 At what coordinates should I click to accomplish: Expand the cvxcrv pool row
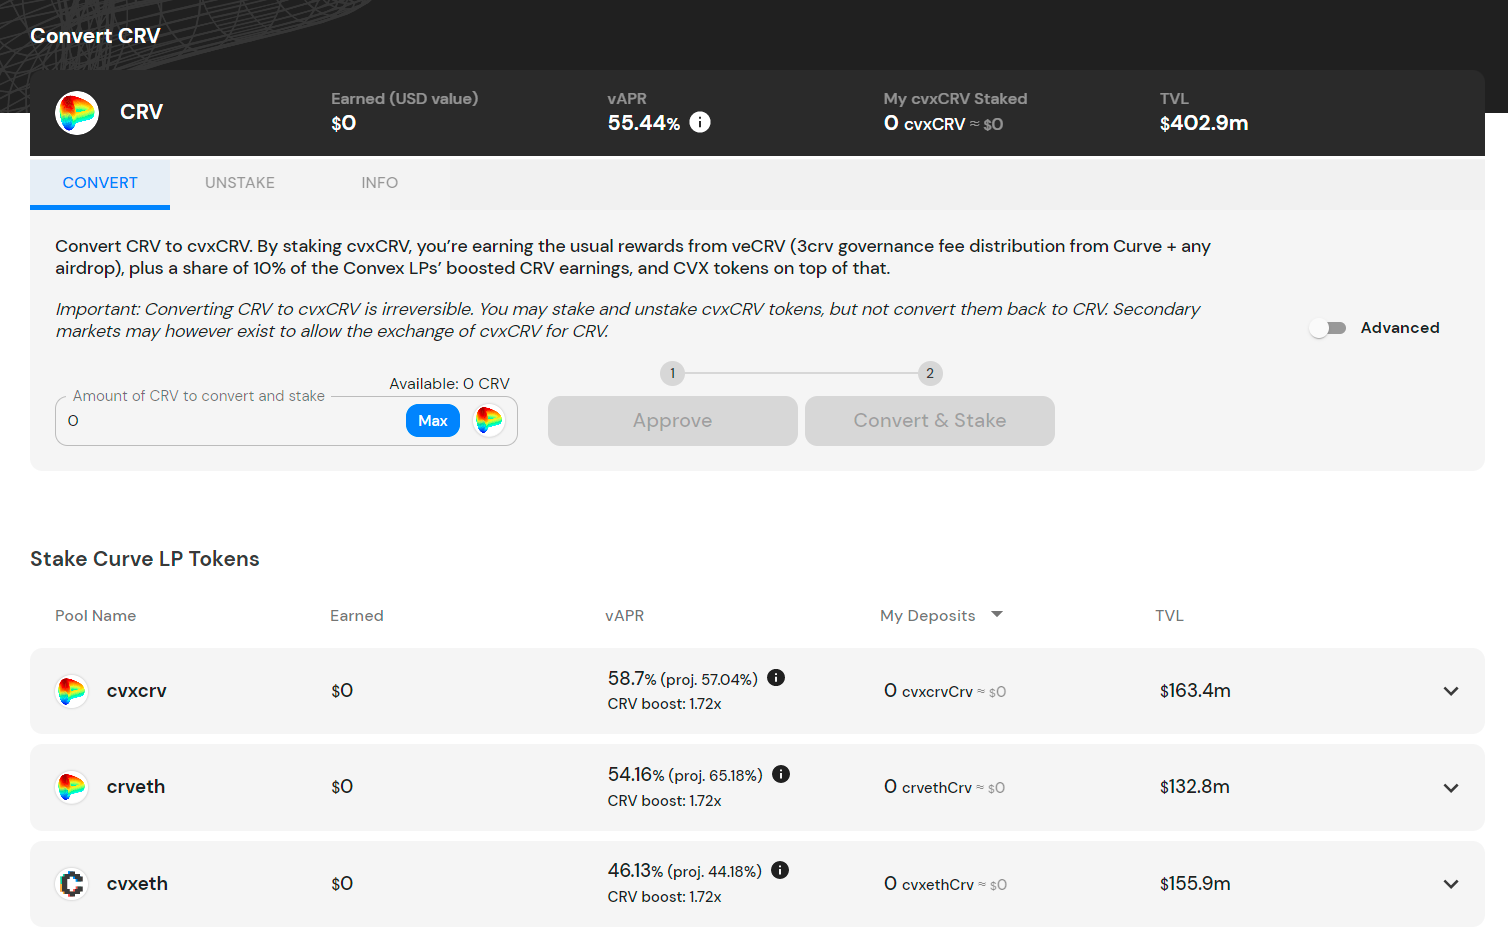click(x=1450, y=691)
